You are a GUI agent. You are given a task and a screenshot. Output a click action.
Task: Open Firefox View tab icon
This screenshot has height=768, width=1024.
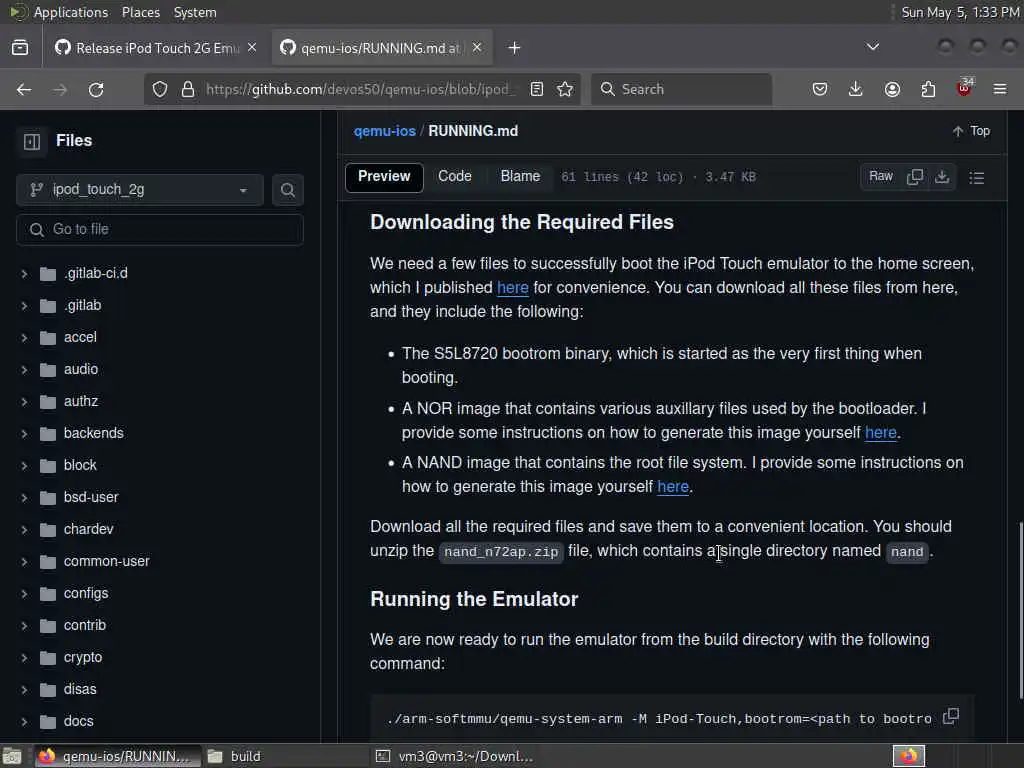pyautogui.click(x=20, y=48)
